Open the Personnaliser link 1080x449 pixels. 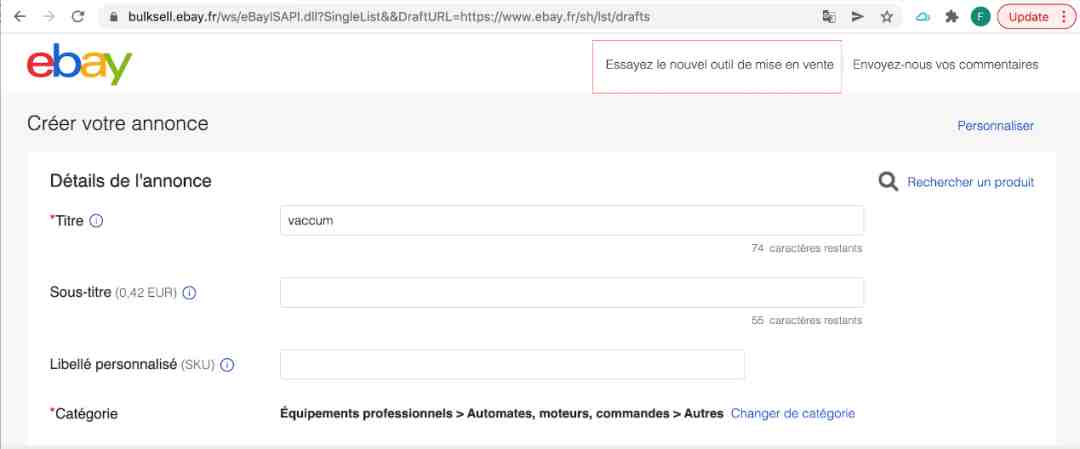point(995,126)
